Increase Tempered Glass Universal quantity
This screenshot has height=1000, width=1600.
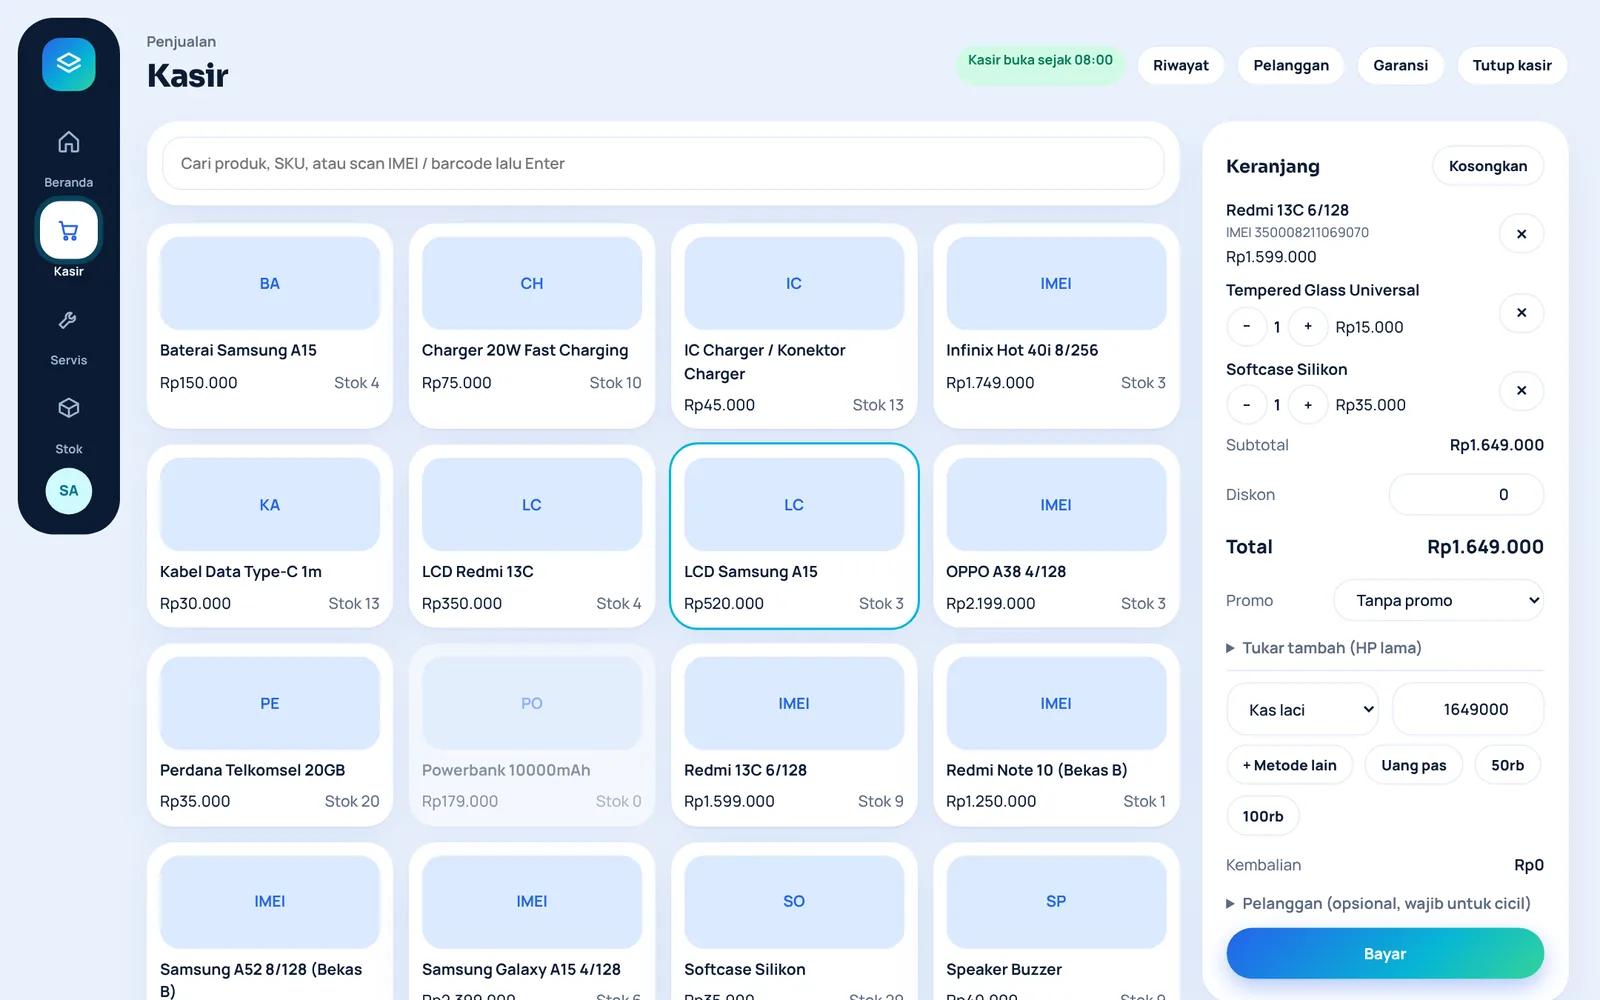(x=1308, y=327)
